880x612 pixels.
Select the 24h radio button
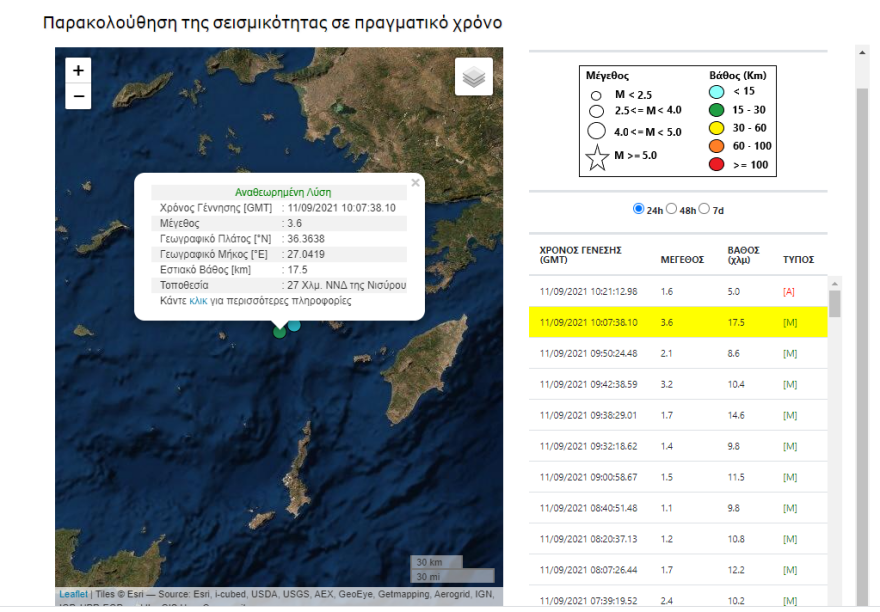[x=637, y=207]
